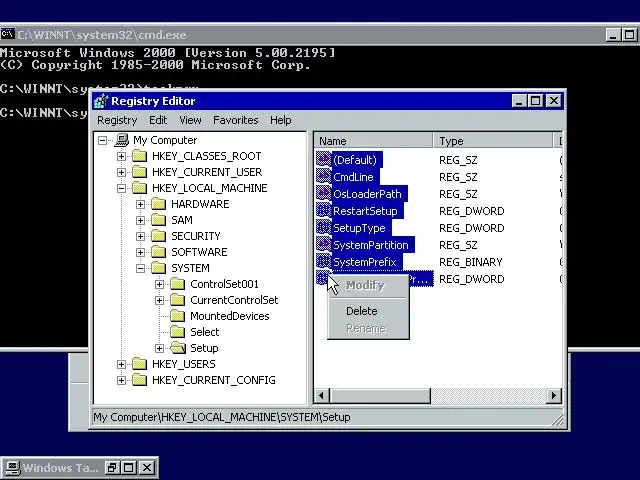Expand the HARDWARE key
This screenshot has height=480, width=640.
coord(140,204)
